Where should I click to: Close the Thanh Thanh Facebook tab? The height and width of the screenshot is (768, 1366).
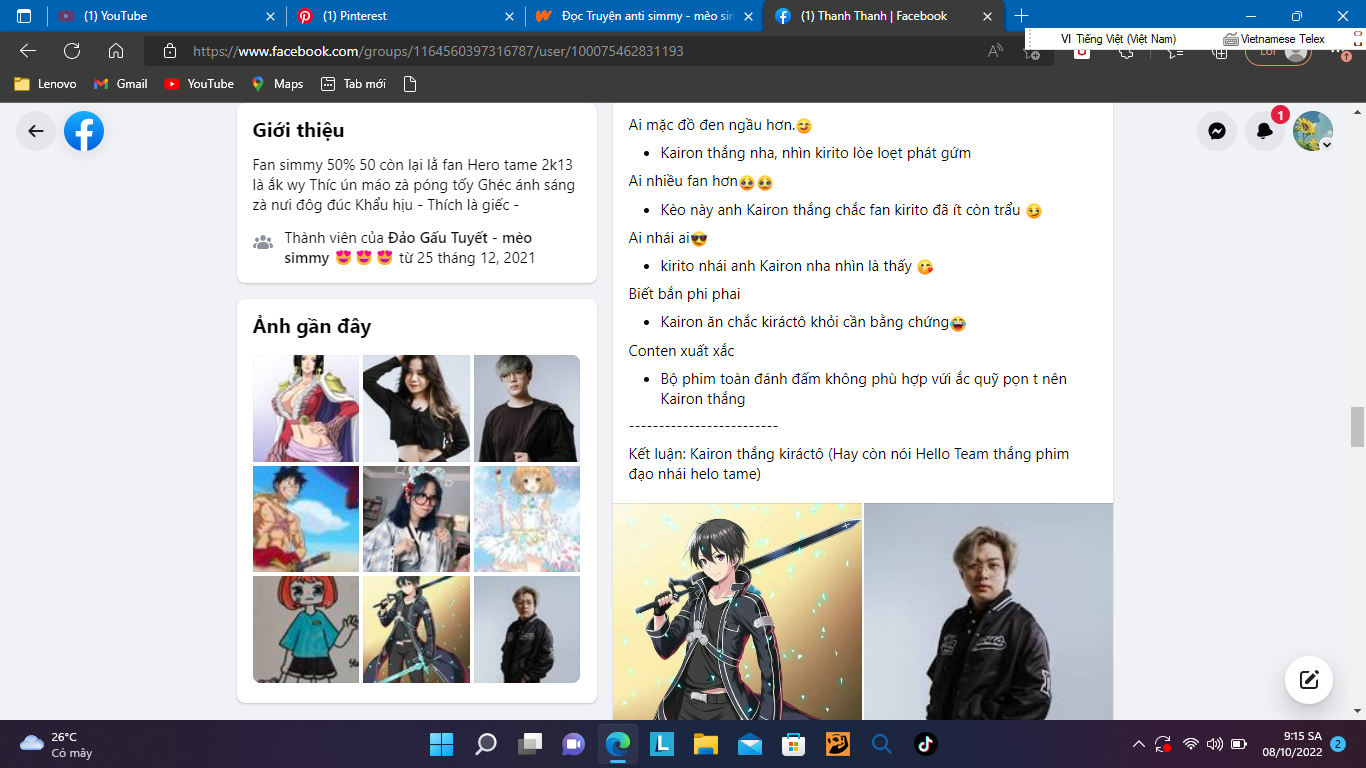987,16
